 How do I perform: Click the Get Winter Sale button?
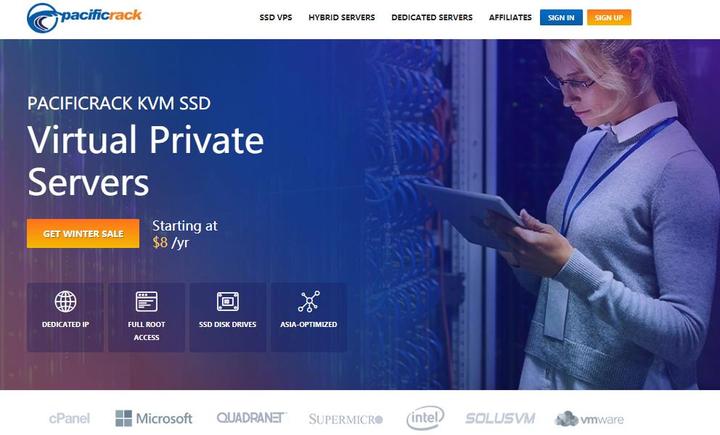pos(83,233)
